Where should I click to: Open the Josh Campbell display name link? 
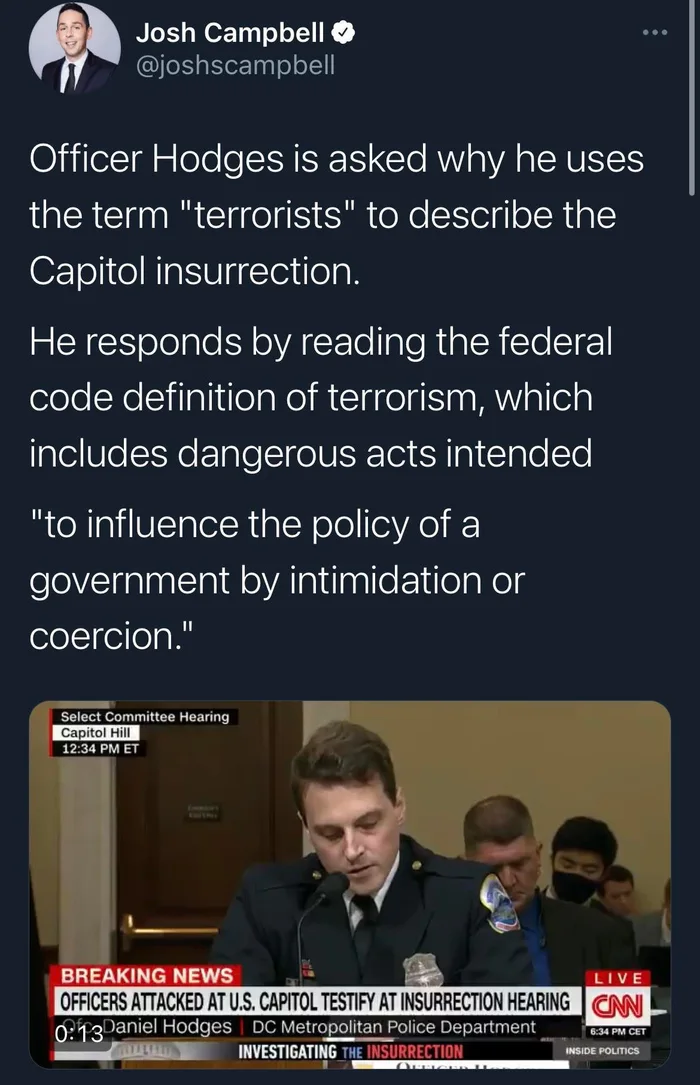(x=230, y=33)
